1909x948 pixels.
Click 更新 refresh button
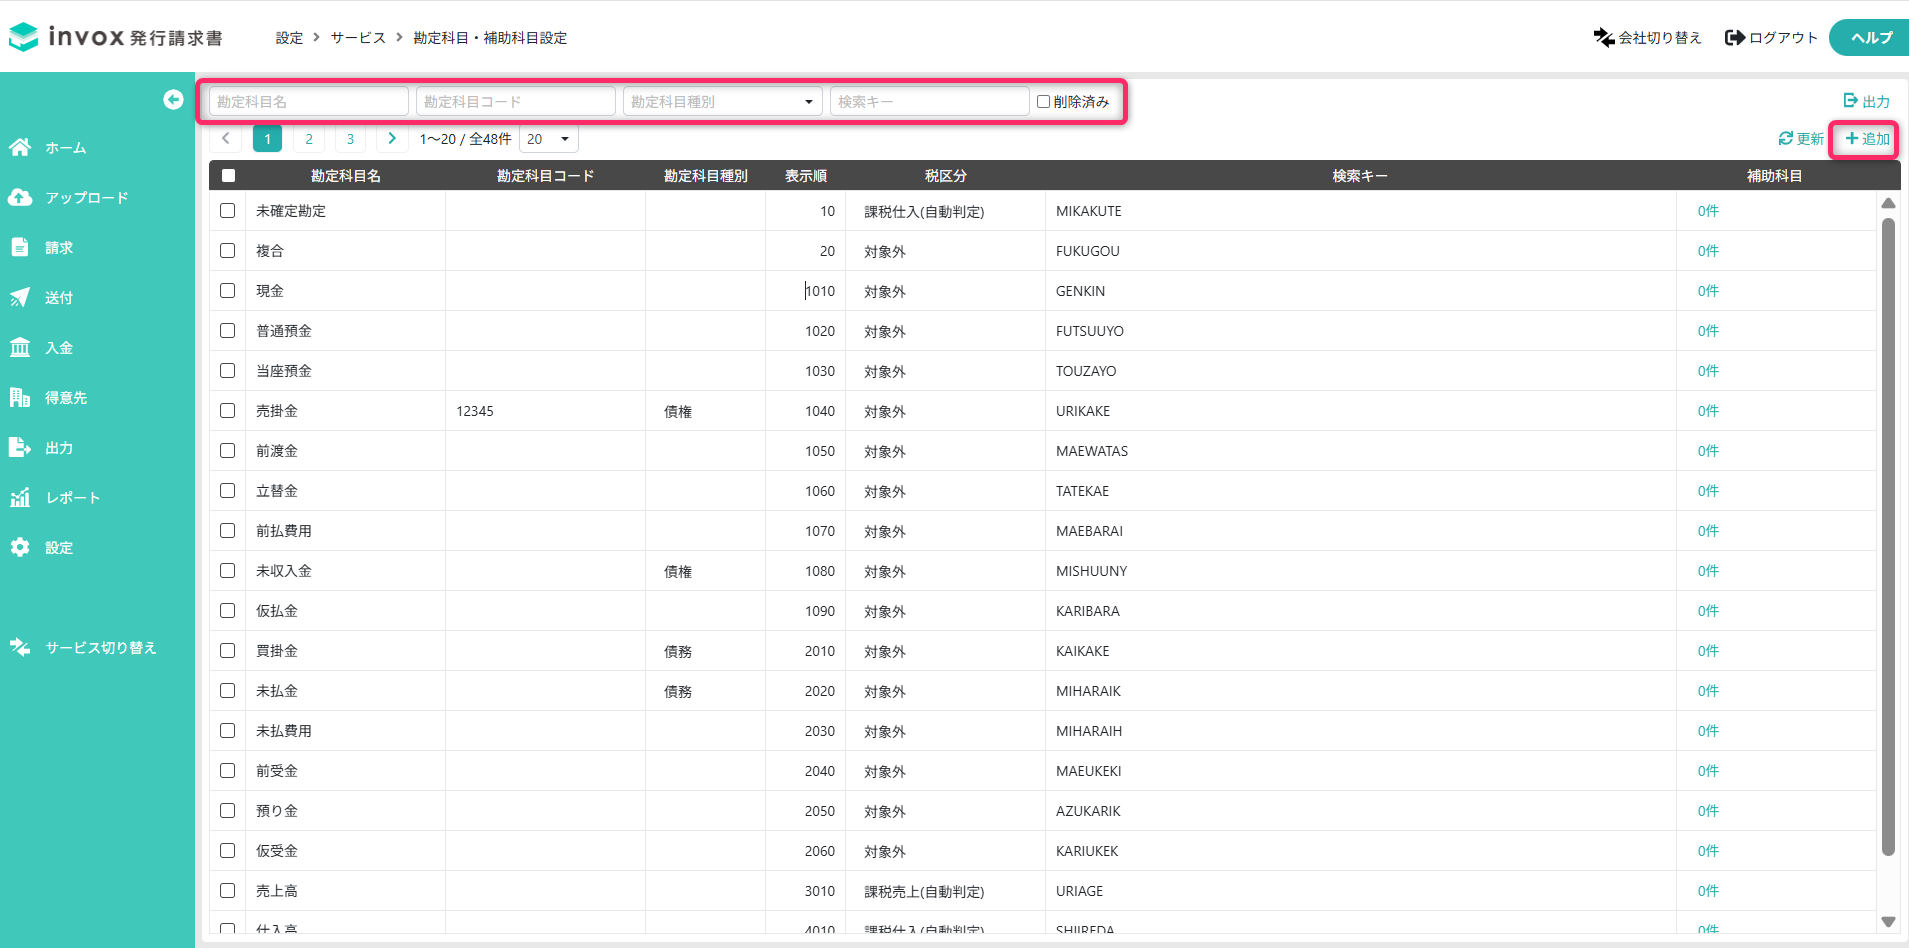point(1801,139)
